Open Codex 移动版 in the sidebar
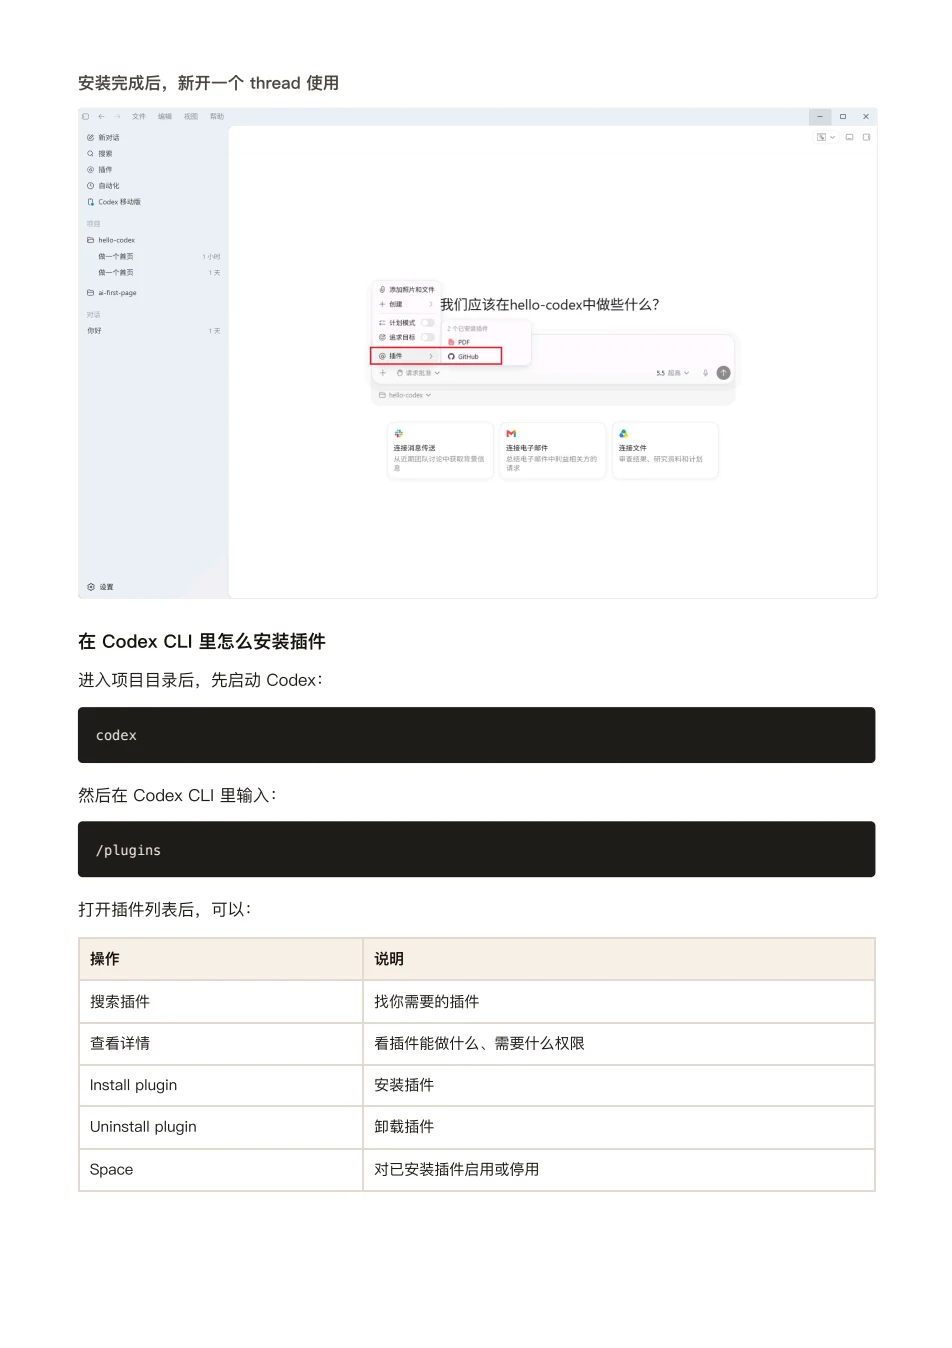 (114, 202)
